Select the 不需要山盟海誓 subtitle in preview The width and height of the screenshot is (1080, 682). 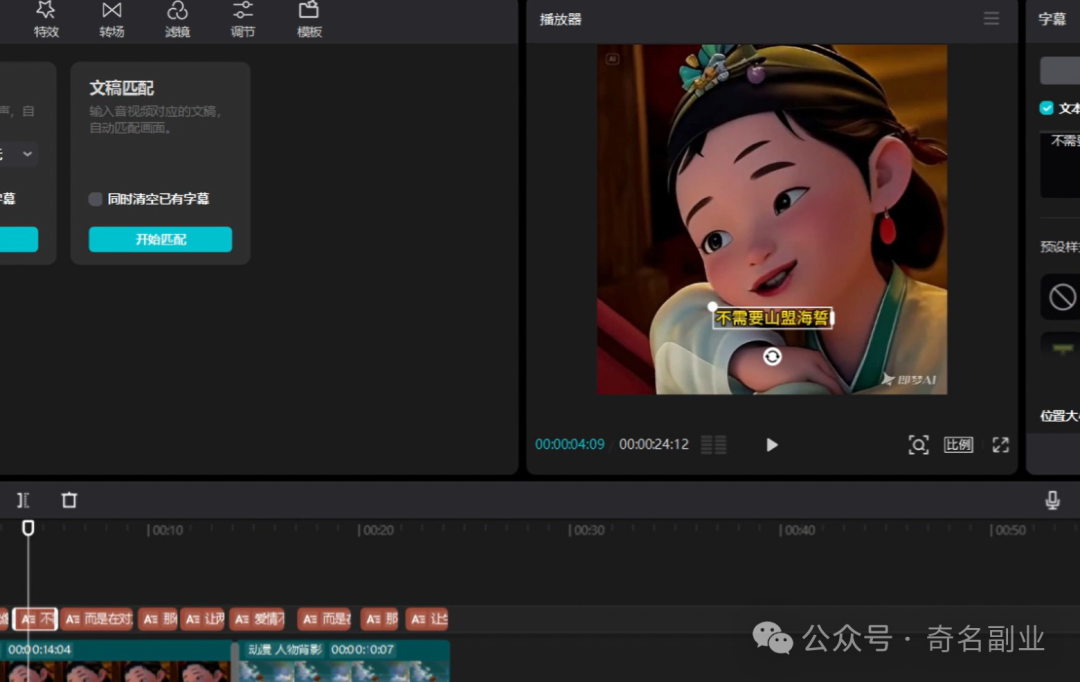pyautogui.click(x=772, y=318)
